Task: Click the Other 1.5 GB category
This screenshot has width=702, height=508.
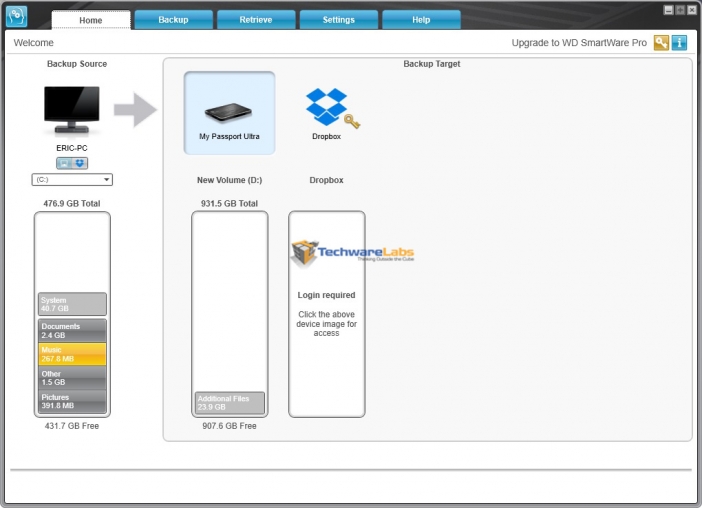Action: [x=72, y=378]
